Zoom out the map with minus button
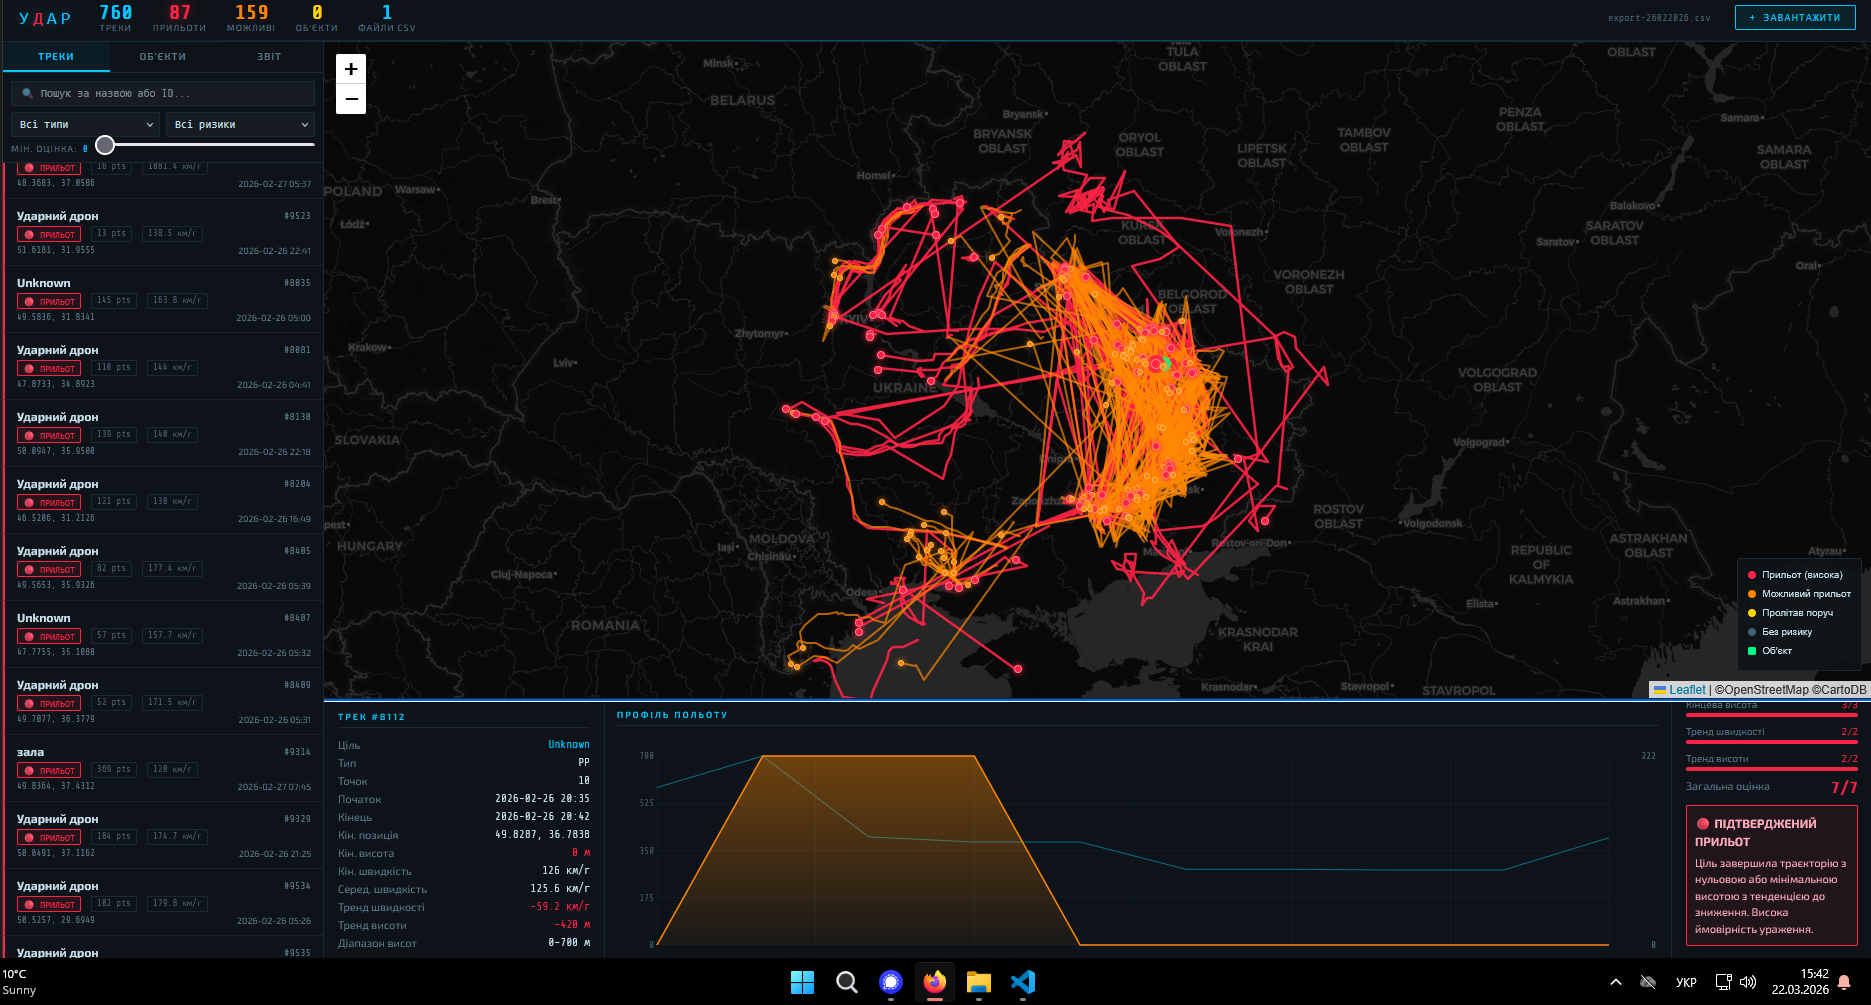 [351, 99]
